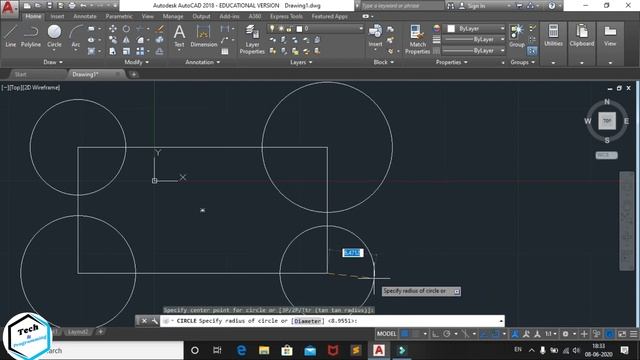
Task: Click the Erase tool icon
Action: point(160,29)
